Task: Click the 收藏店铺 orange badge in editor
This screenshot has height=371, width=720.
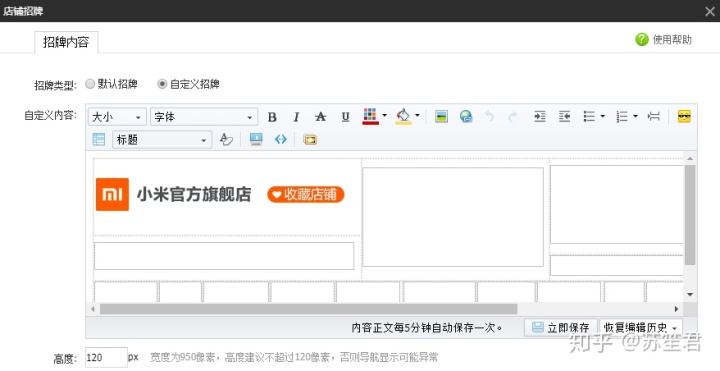Action: (x=306, y=194)
